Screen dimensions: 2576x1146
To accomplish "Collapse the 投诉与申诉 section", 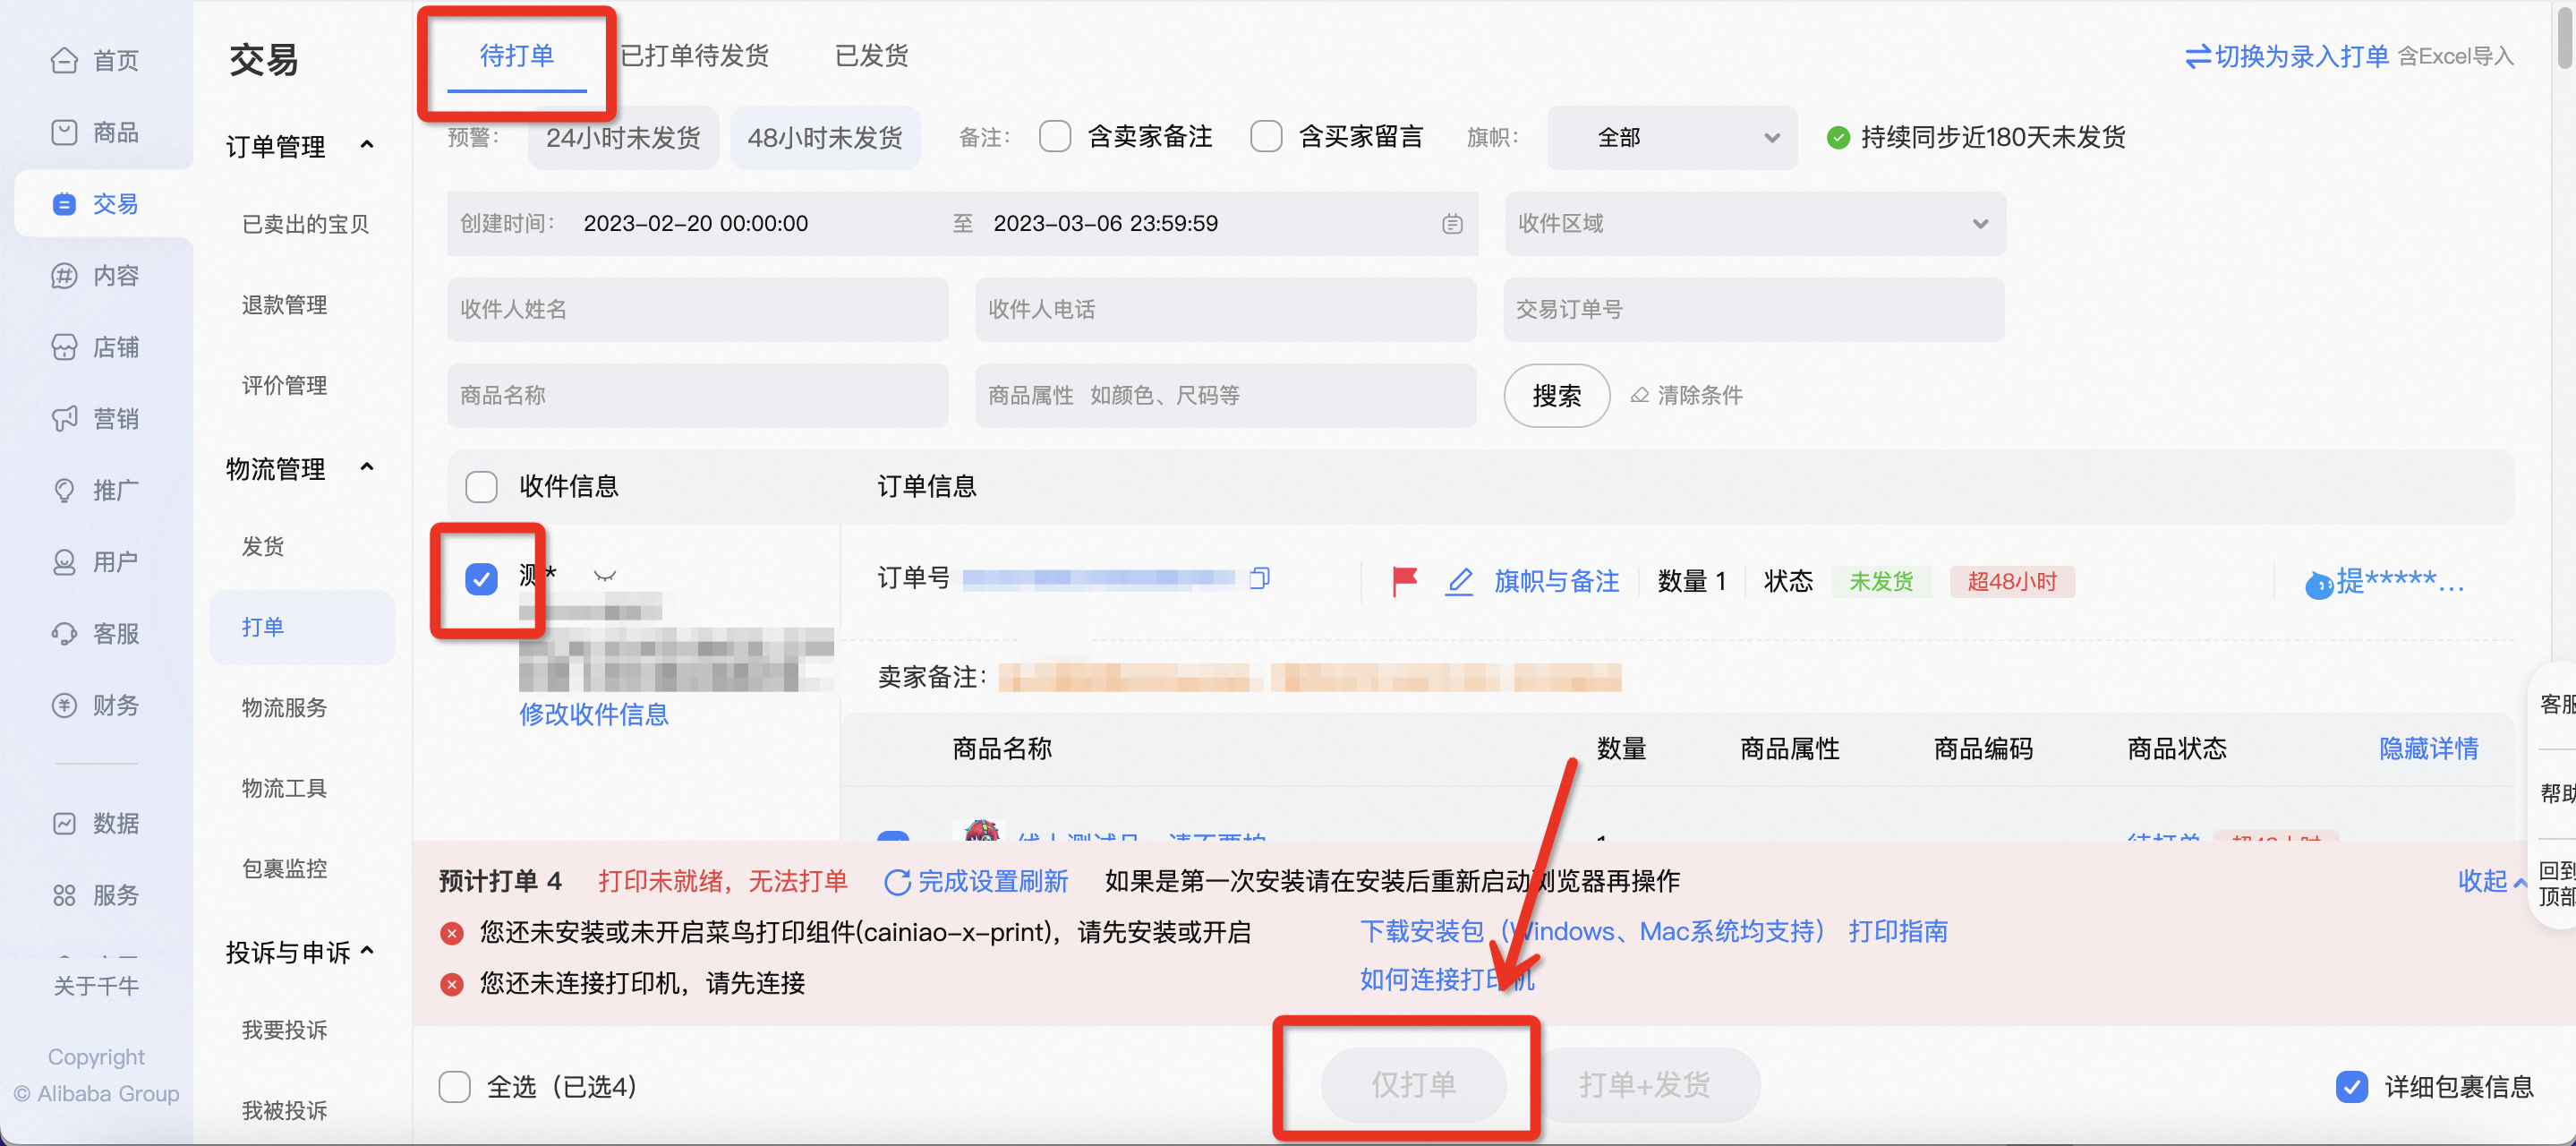I will coord(367,951).
